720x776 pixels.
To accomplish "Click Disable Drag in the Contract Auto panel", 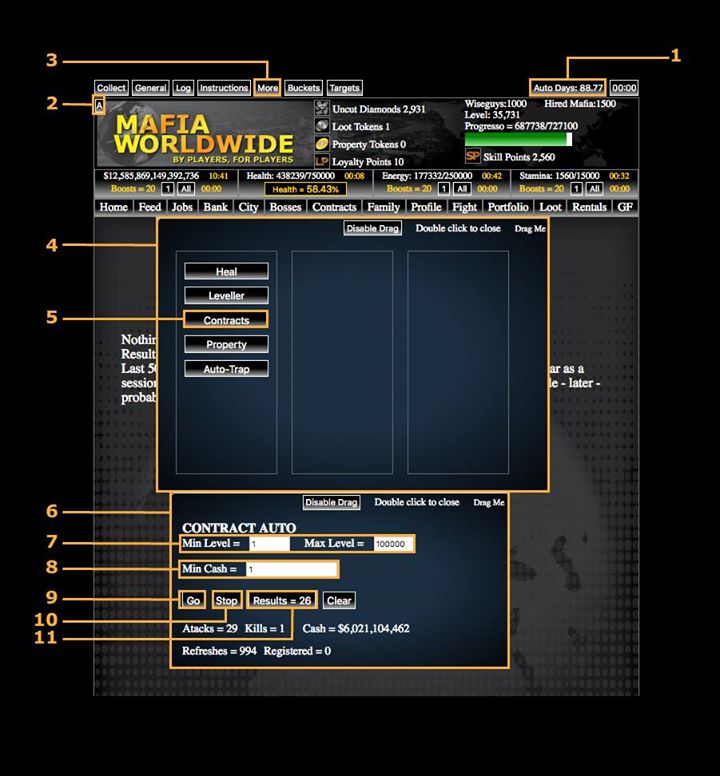I will pos(331,502).
